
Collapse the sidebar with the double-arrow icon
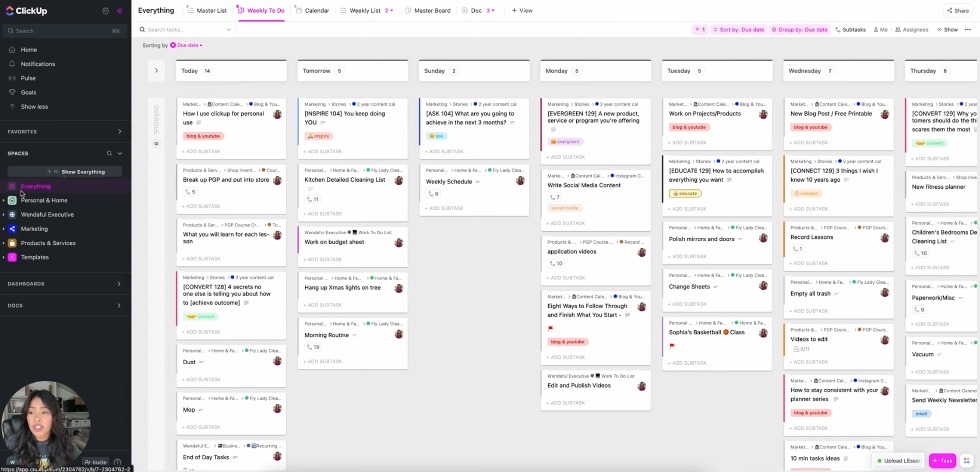119,11
